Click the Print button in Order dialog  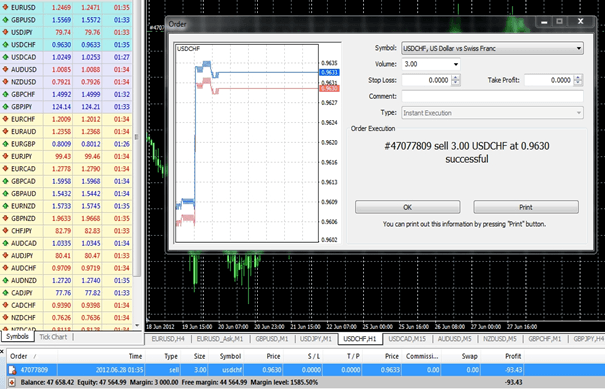coord(526,207)
